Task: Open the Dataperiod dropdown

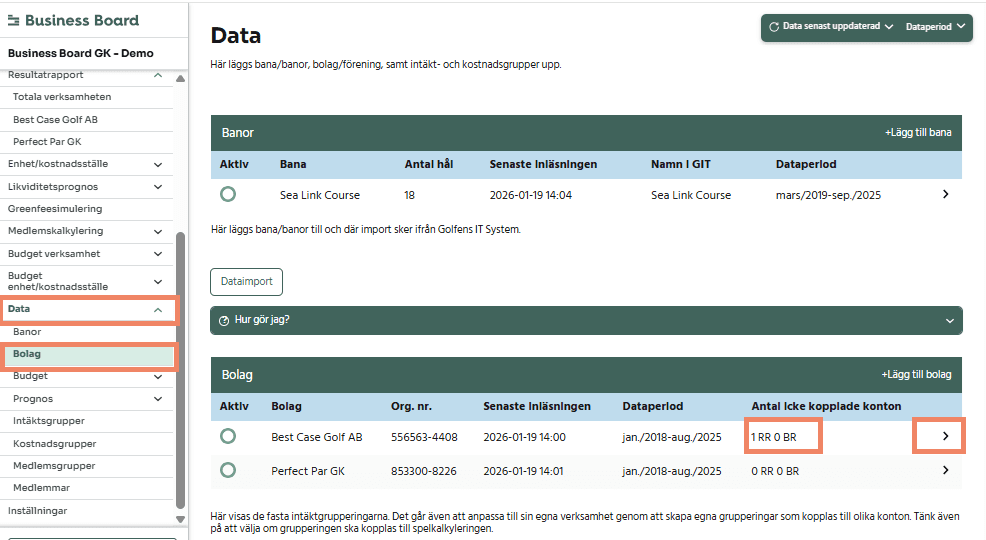Action: [x=935, y=27]
